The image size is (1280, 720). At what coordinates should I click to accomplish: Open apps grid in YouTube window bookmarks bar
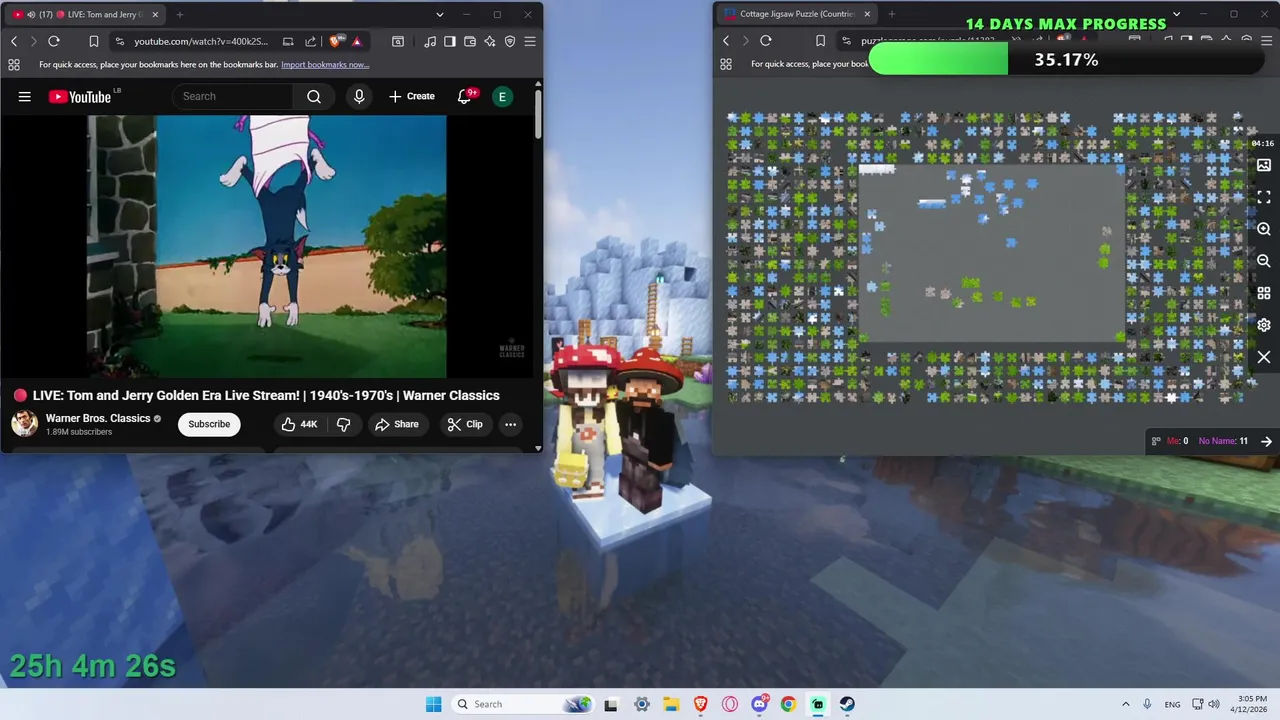14,64
